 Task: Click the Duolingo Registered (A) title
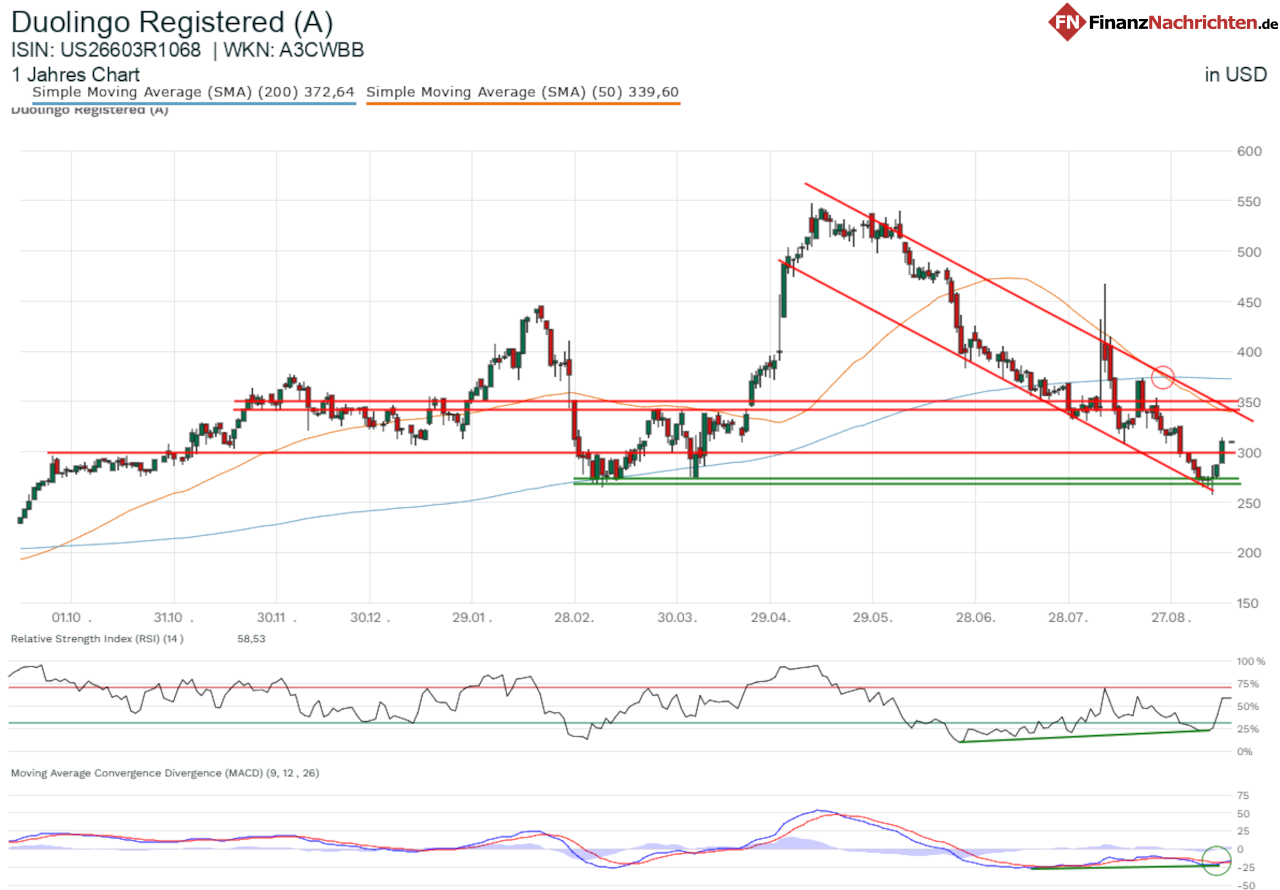pyautogui.click(x=172, y=22)
